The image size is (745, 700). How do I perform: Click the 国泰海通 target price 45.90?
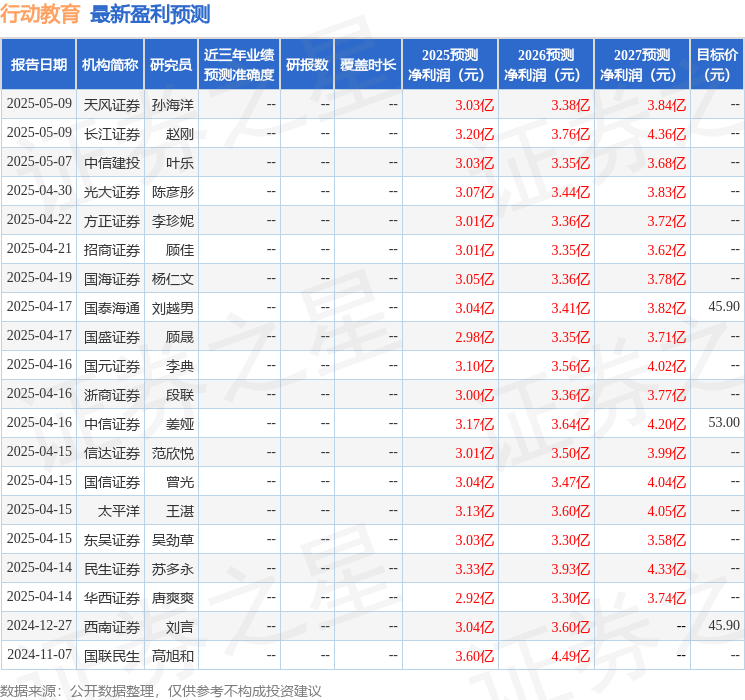coord(724,307)
